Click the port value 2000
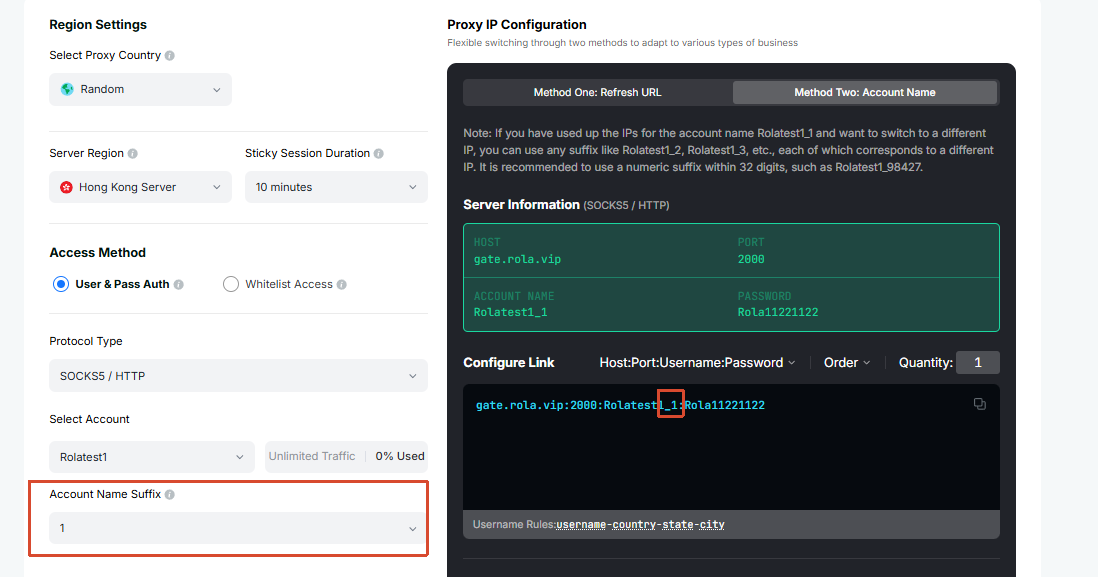This screenshot has height=577, width=1098. coord(751,259)
